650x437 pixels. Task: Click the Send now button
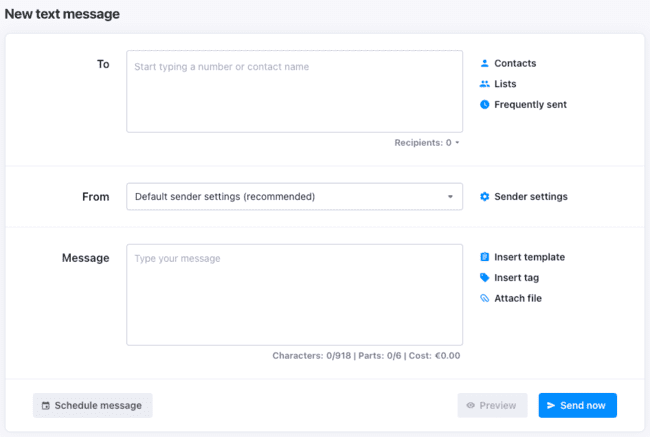pyautogui.click(x=577, y=405)
